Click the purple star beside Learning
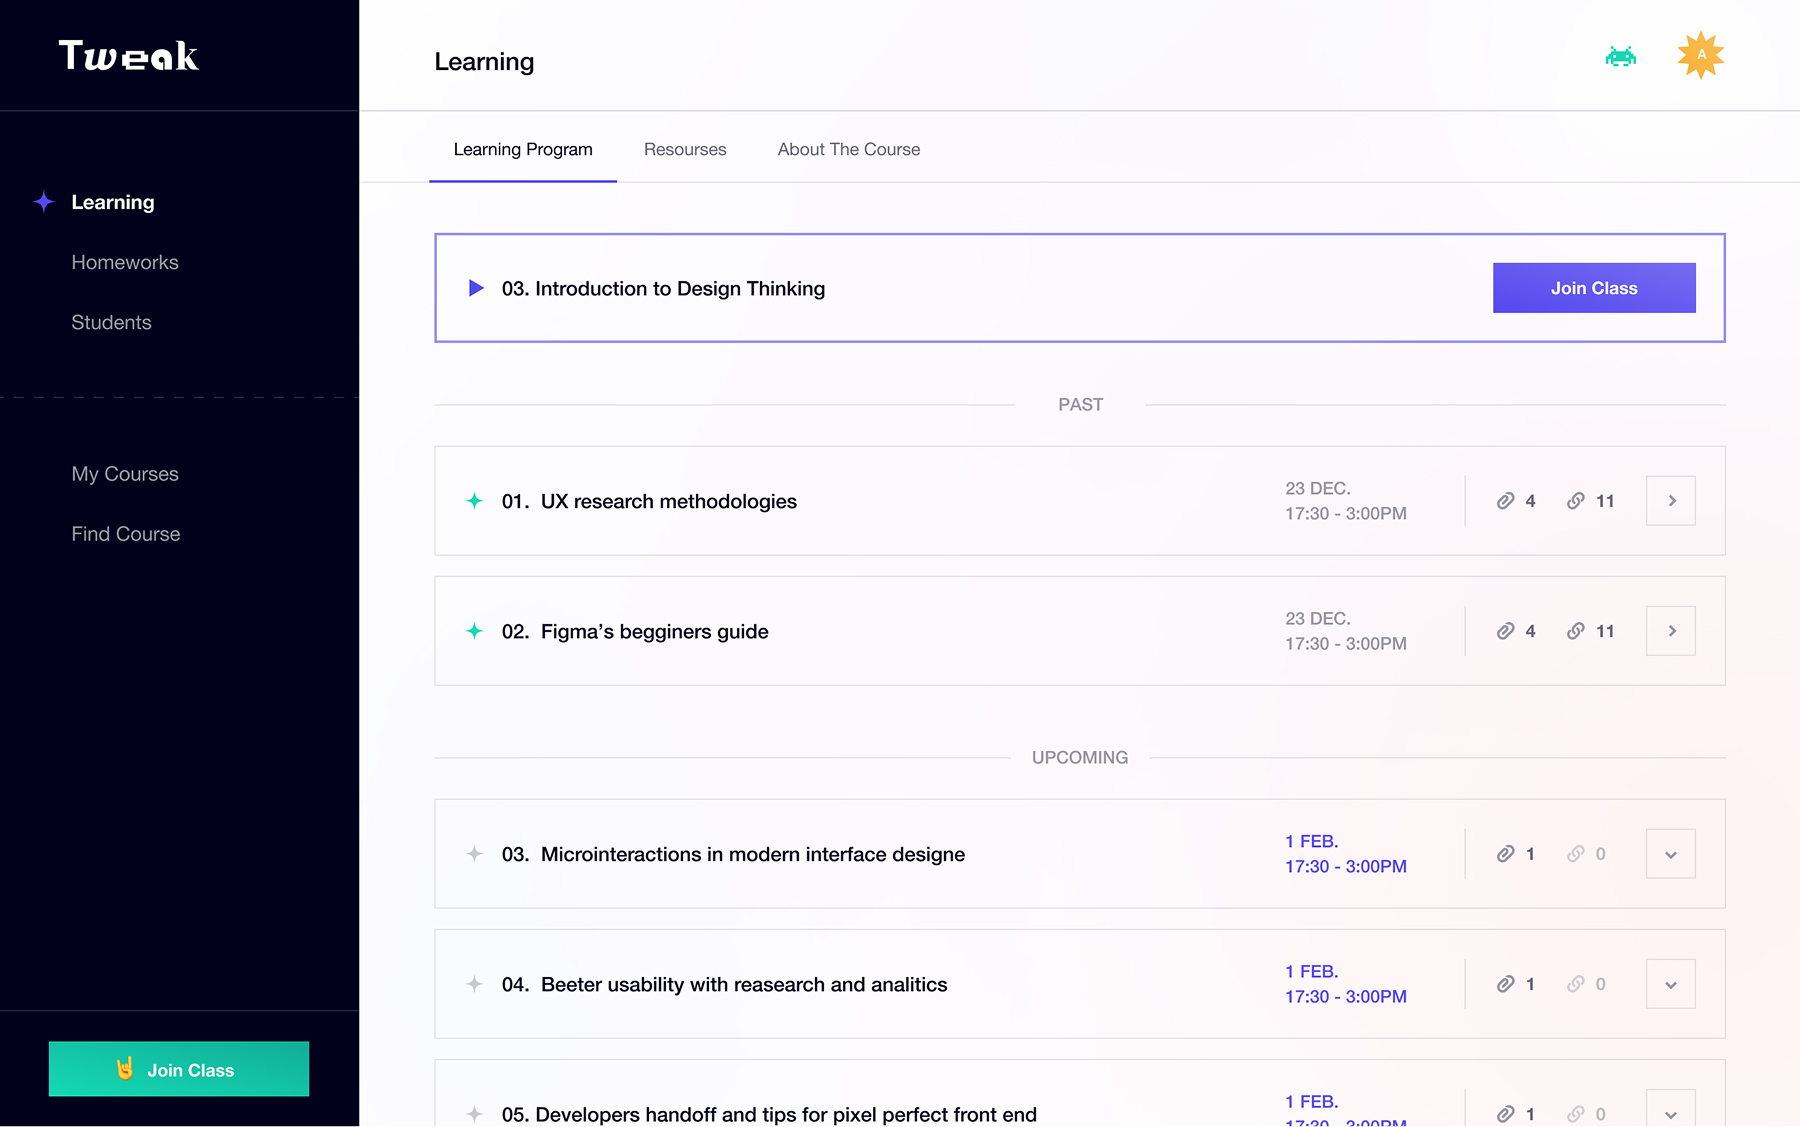 click(x=44, y=202)
